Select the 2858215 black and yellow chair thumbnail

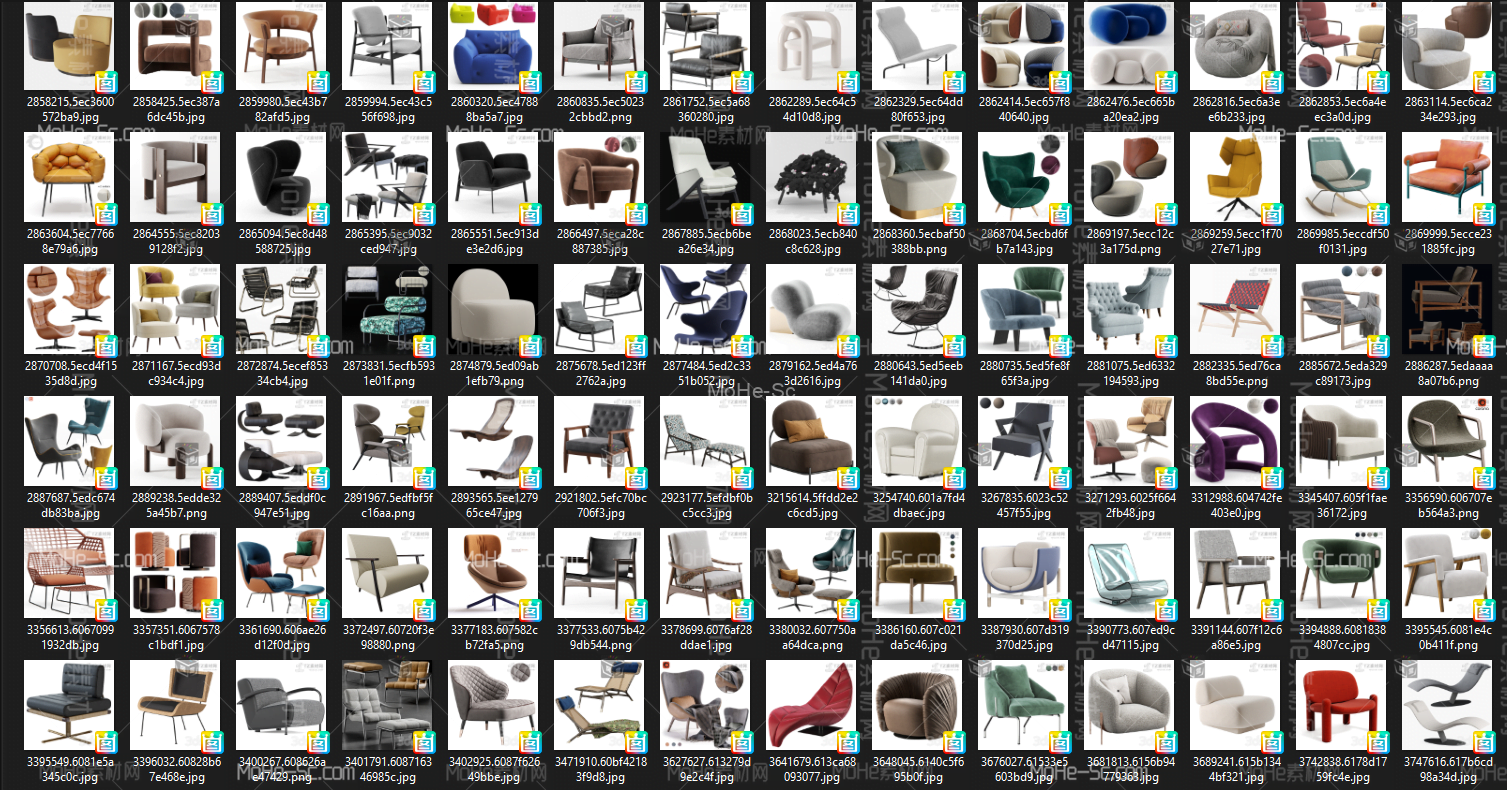[x=67, y=47]
